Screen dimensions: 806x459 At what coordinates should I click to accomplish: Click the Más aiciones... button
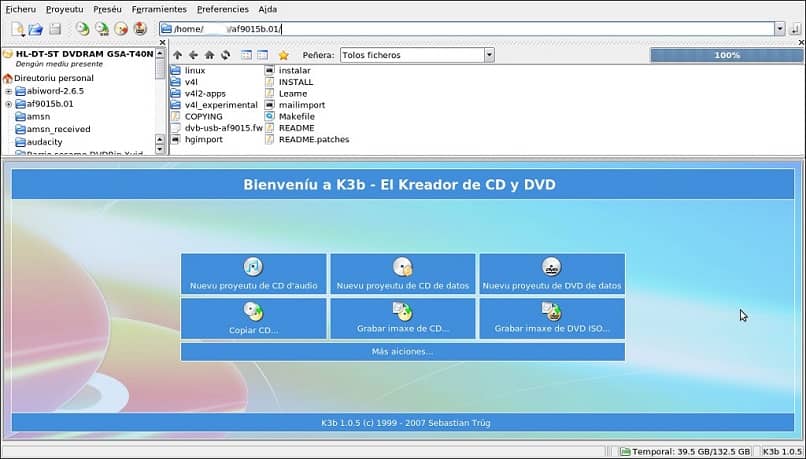tap(403, 352)
